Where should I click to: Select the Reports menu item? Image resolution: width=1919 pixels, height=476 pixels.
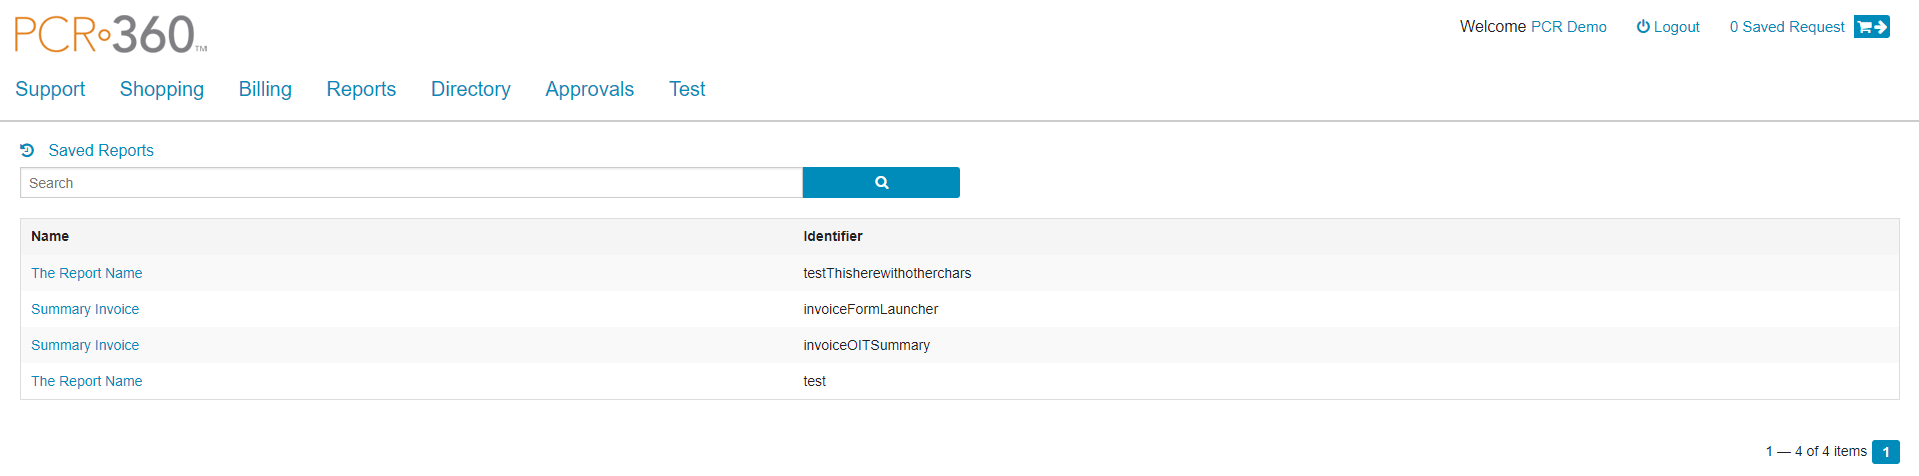(361, 89)
